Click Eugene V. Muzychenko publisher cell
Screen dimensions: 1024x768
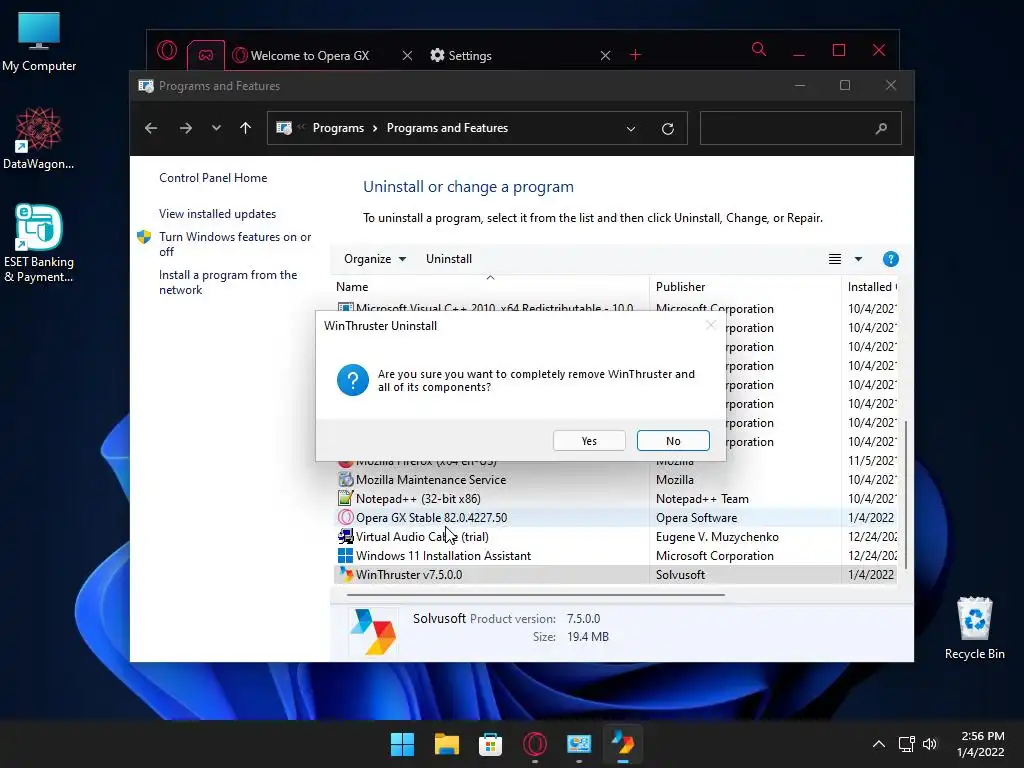(717, 536)
